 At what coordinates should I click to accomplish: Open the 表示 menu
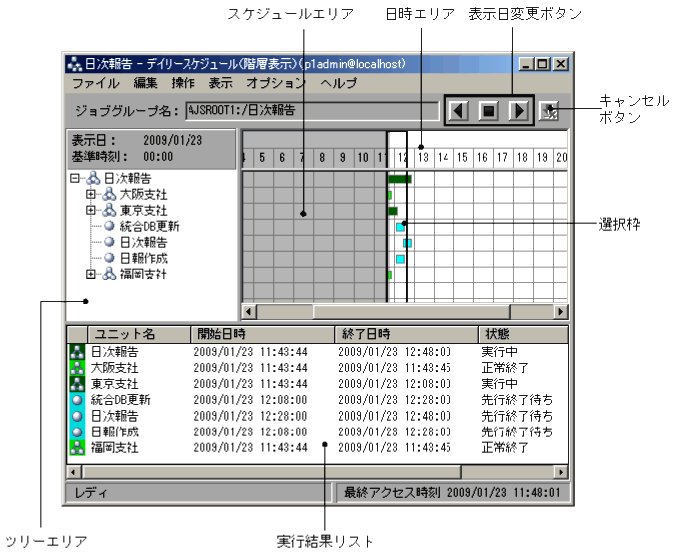(220, 83)
